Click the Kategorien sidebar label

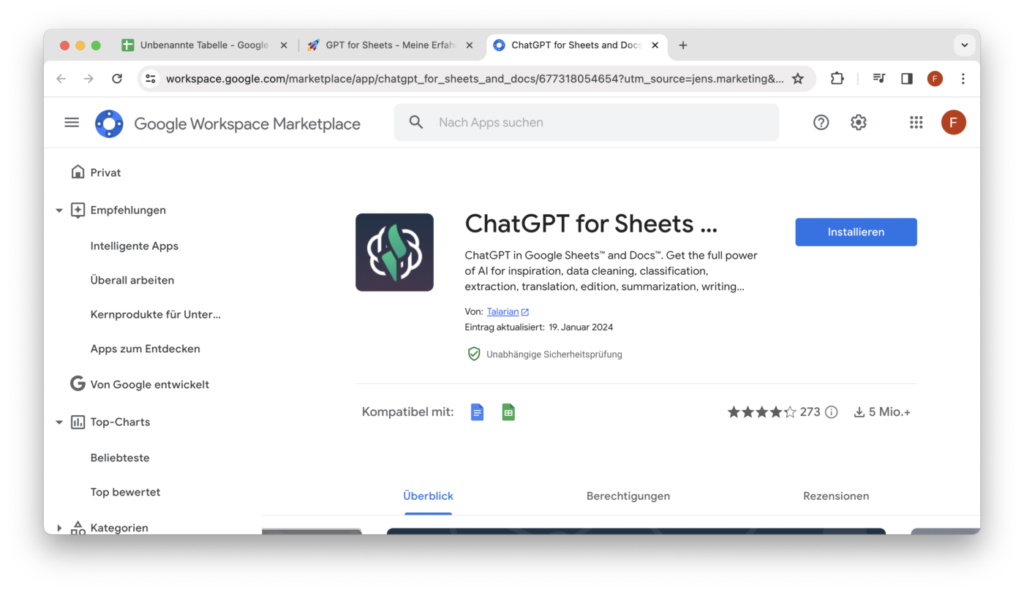coord(119,527)
